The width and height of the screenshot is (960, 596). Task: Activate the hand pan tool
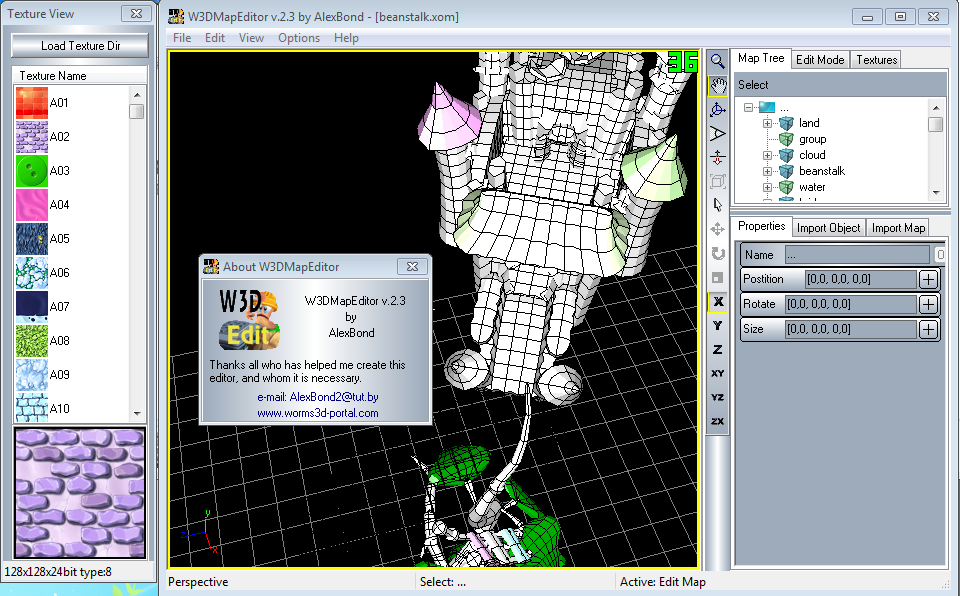point(717,85)
